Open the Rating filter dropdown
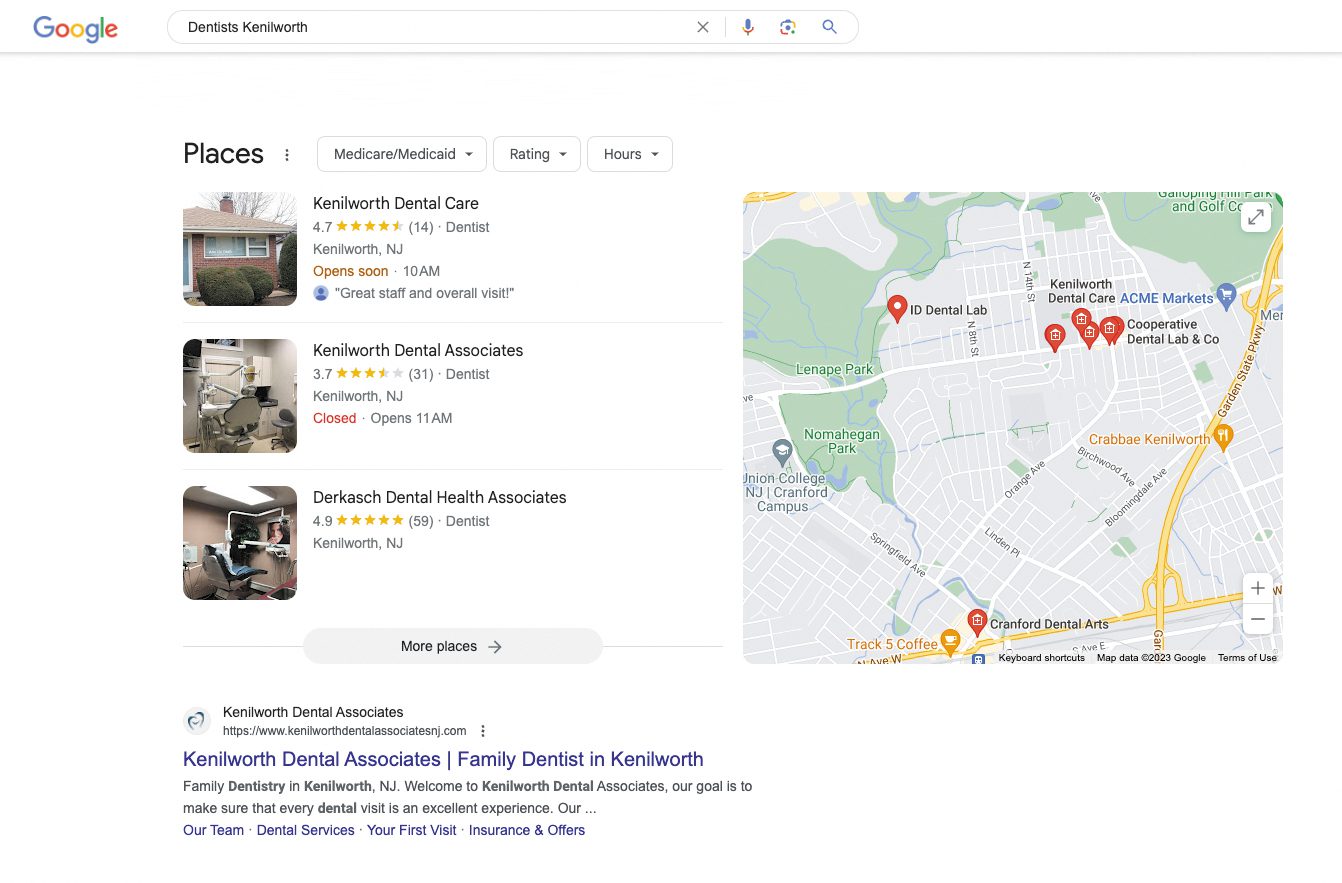Image resolution: width=1342 pixels, height=883 pixels. point(537,154)
